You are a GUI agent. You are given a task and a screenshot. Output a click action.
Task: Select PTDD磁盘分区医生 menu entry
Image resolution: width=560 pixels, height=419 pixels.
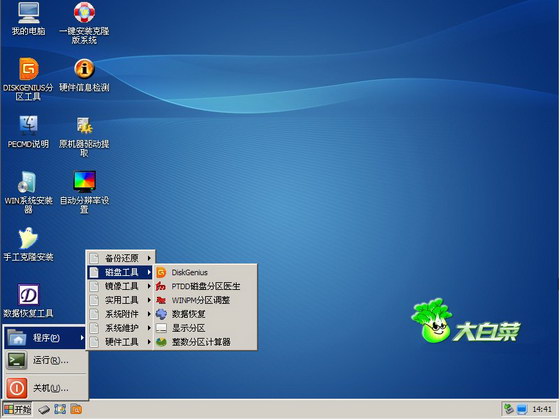tap(205, 286)
